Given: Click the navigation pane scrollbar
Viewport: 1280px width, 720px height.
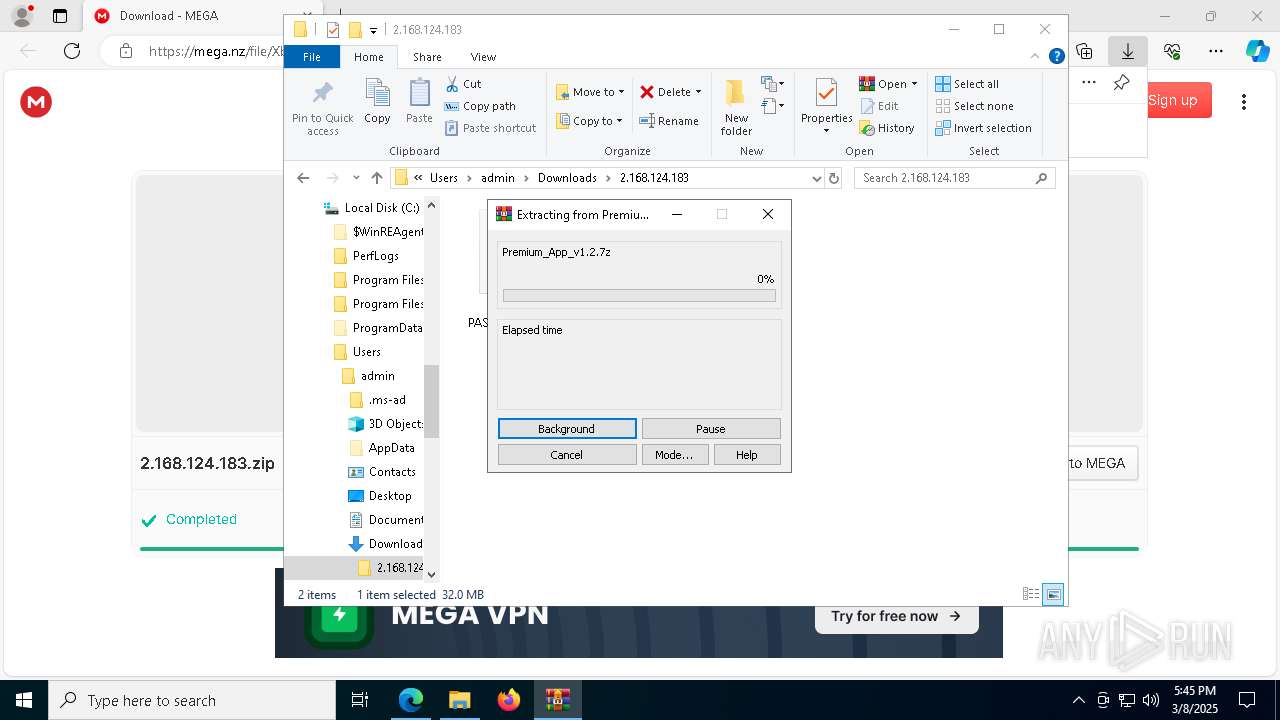Looking at the screenshot, I should tap(431, 401).
